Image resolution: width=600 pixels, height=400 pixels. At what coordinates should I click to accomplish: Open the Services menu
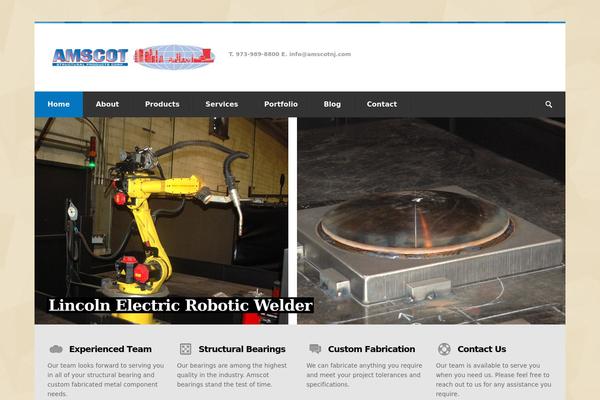tap(222, 104)
